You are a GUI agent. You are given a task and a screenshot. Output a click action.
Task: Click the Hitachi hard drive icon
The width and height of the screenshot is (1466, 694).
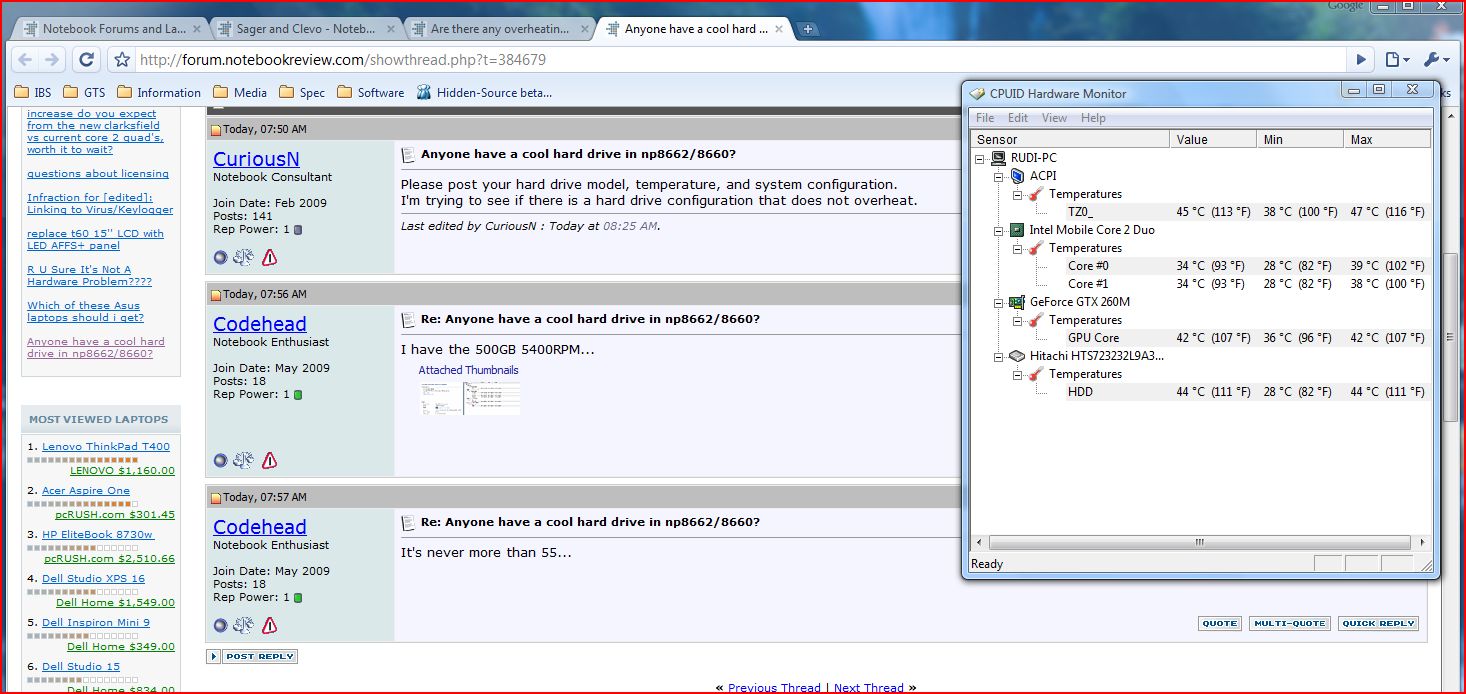pos(1018,356)
